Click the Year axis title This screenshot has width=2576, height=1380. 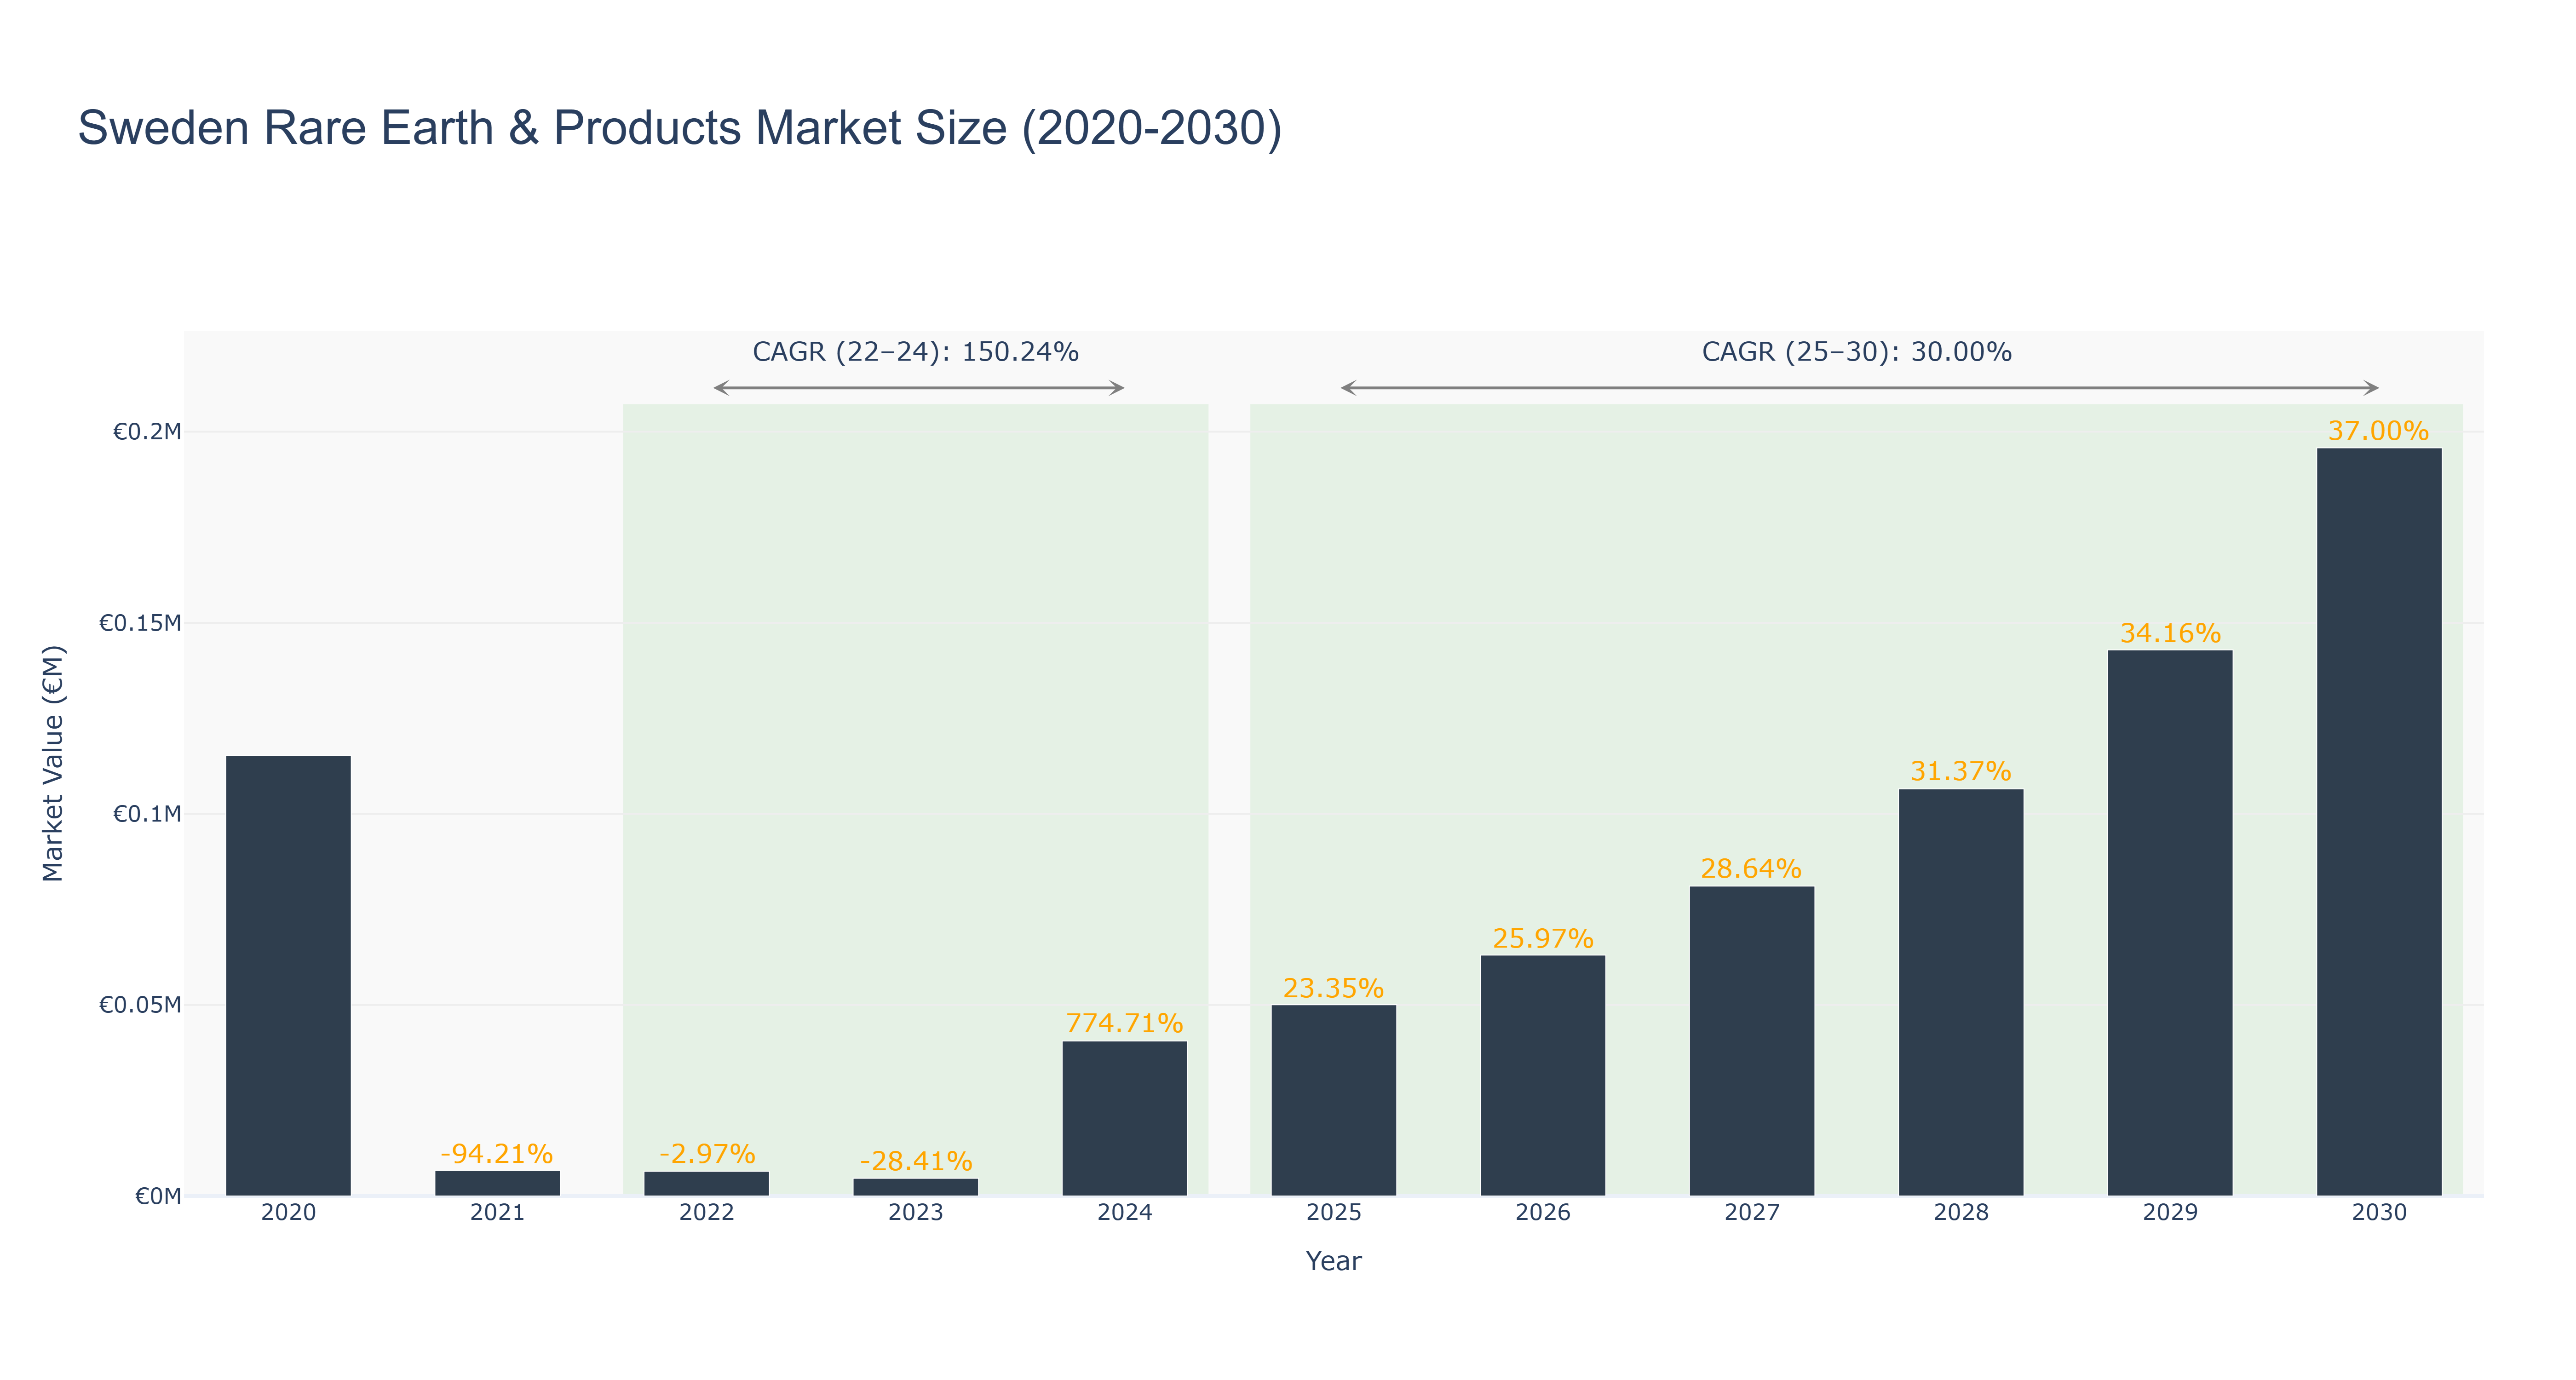click(x=1334, y=1261)
